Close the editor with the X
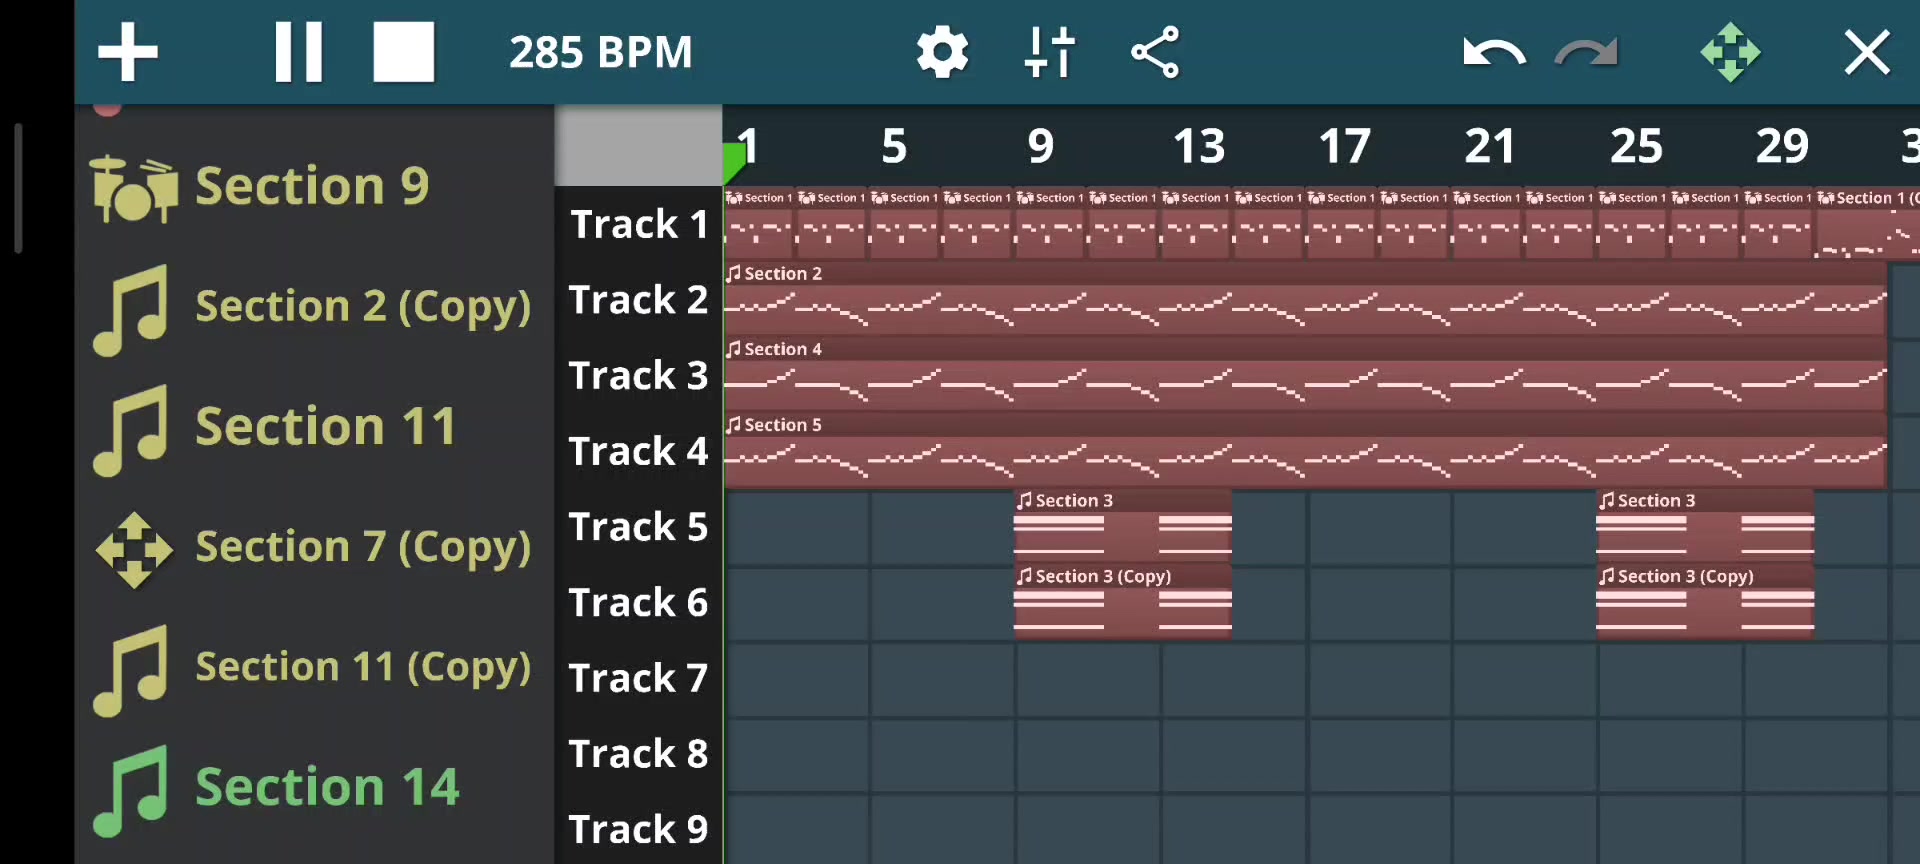The height and width of the screenshot is (864, 1920). click(1867, 52)
